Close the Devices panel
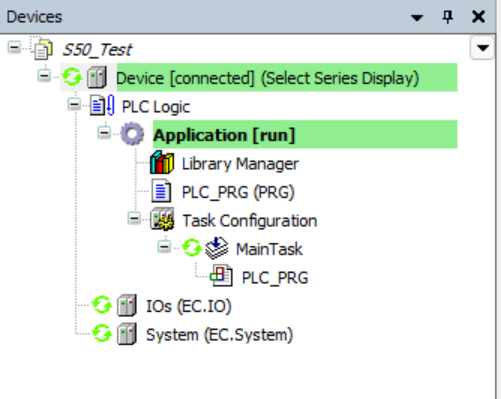Viewport: 501px width, 399px height. coord(479,16)
